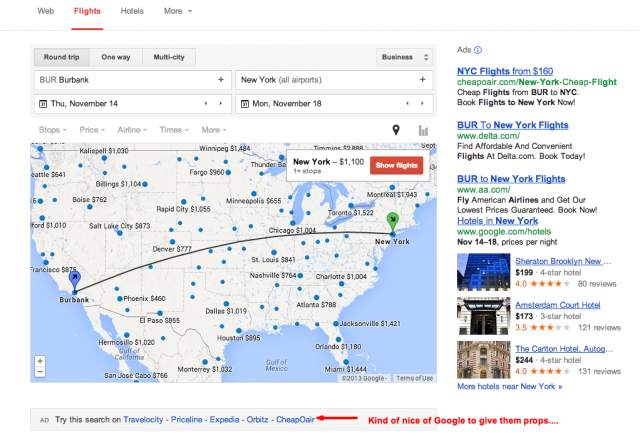640x438 pixels.
Task: Try this search on Expedia
Action: (x=224, y=419)
